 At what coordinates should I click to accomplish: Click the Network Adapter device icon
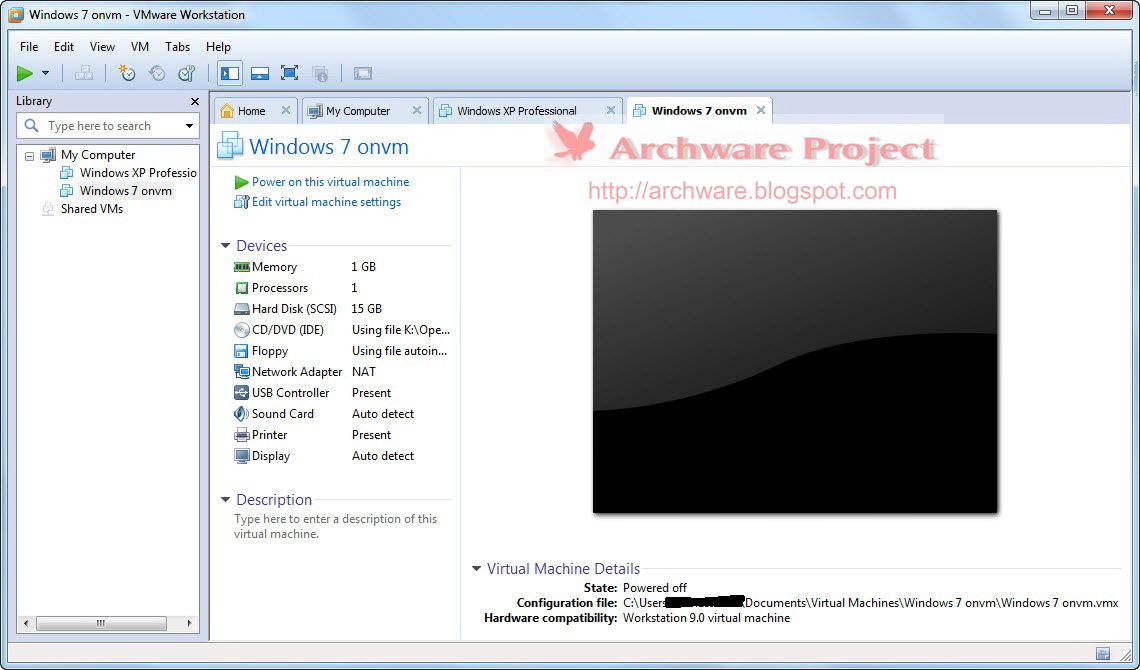click(x=241, y=372)
